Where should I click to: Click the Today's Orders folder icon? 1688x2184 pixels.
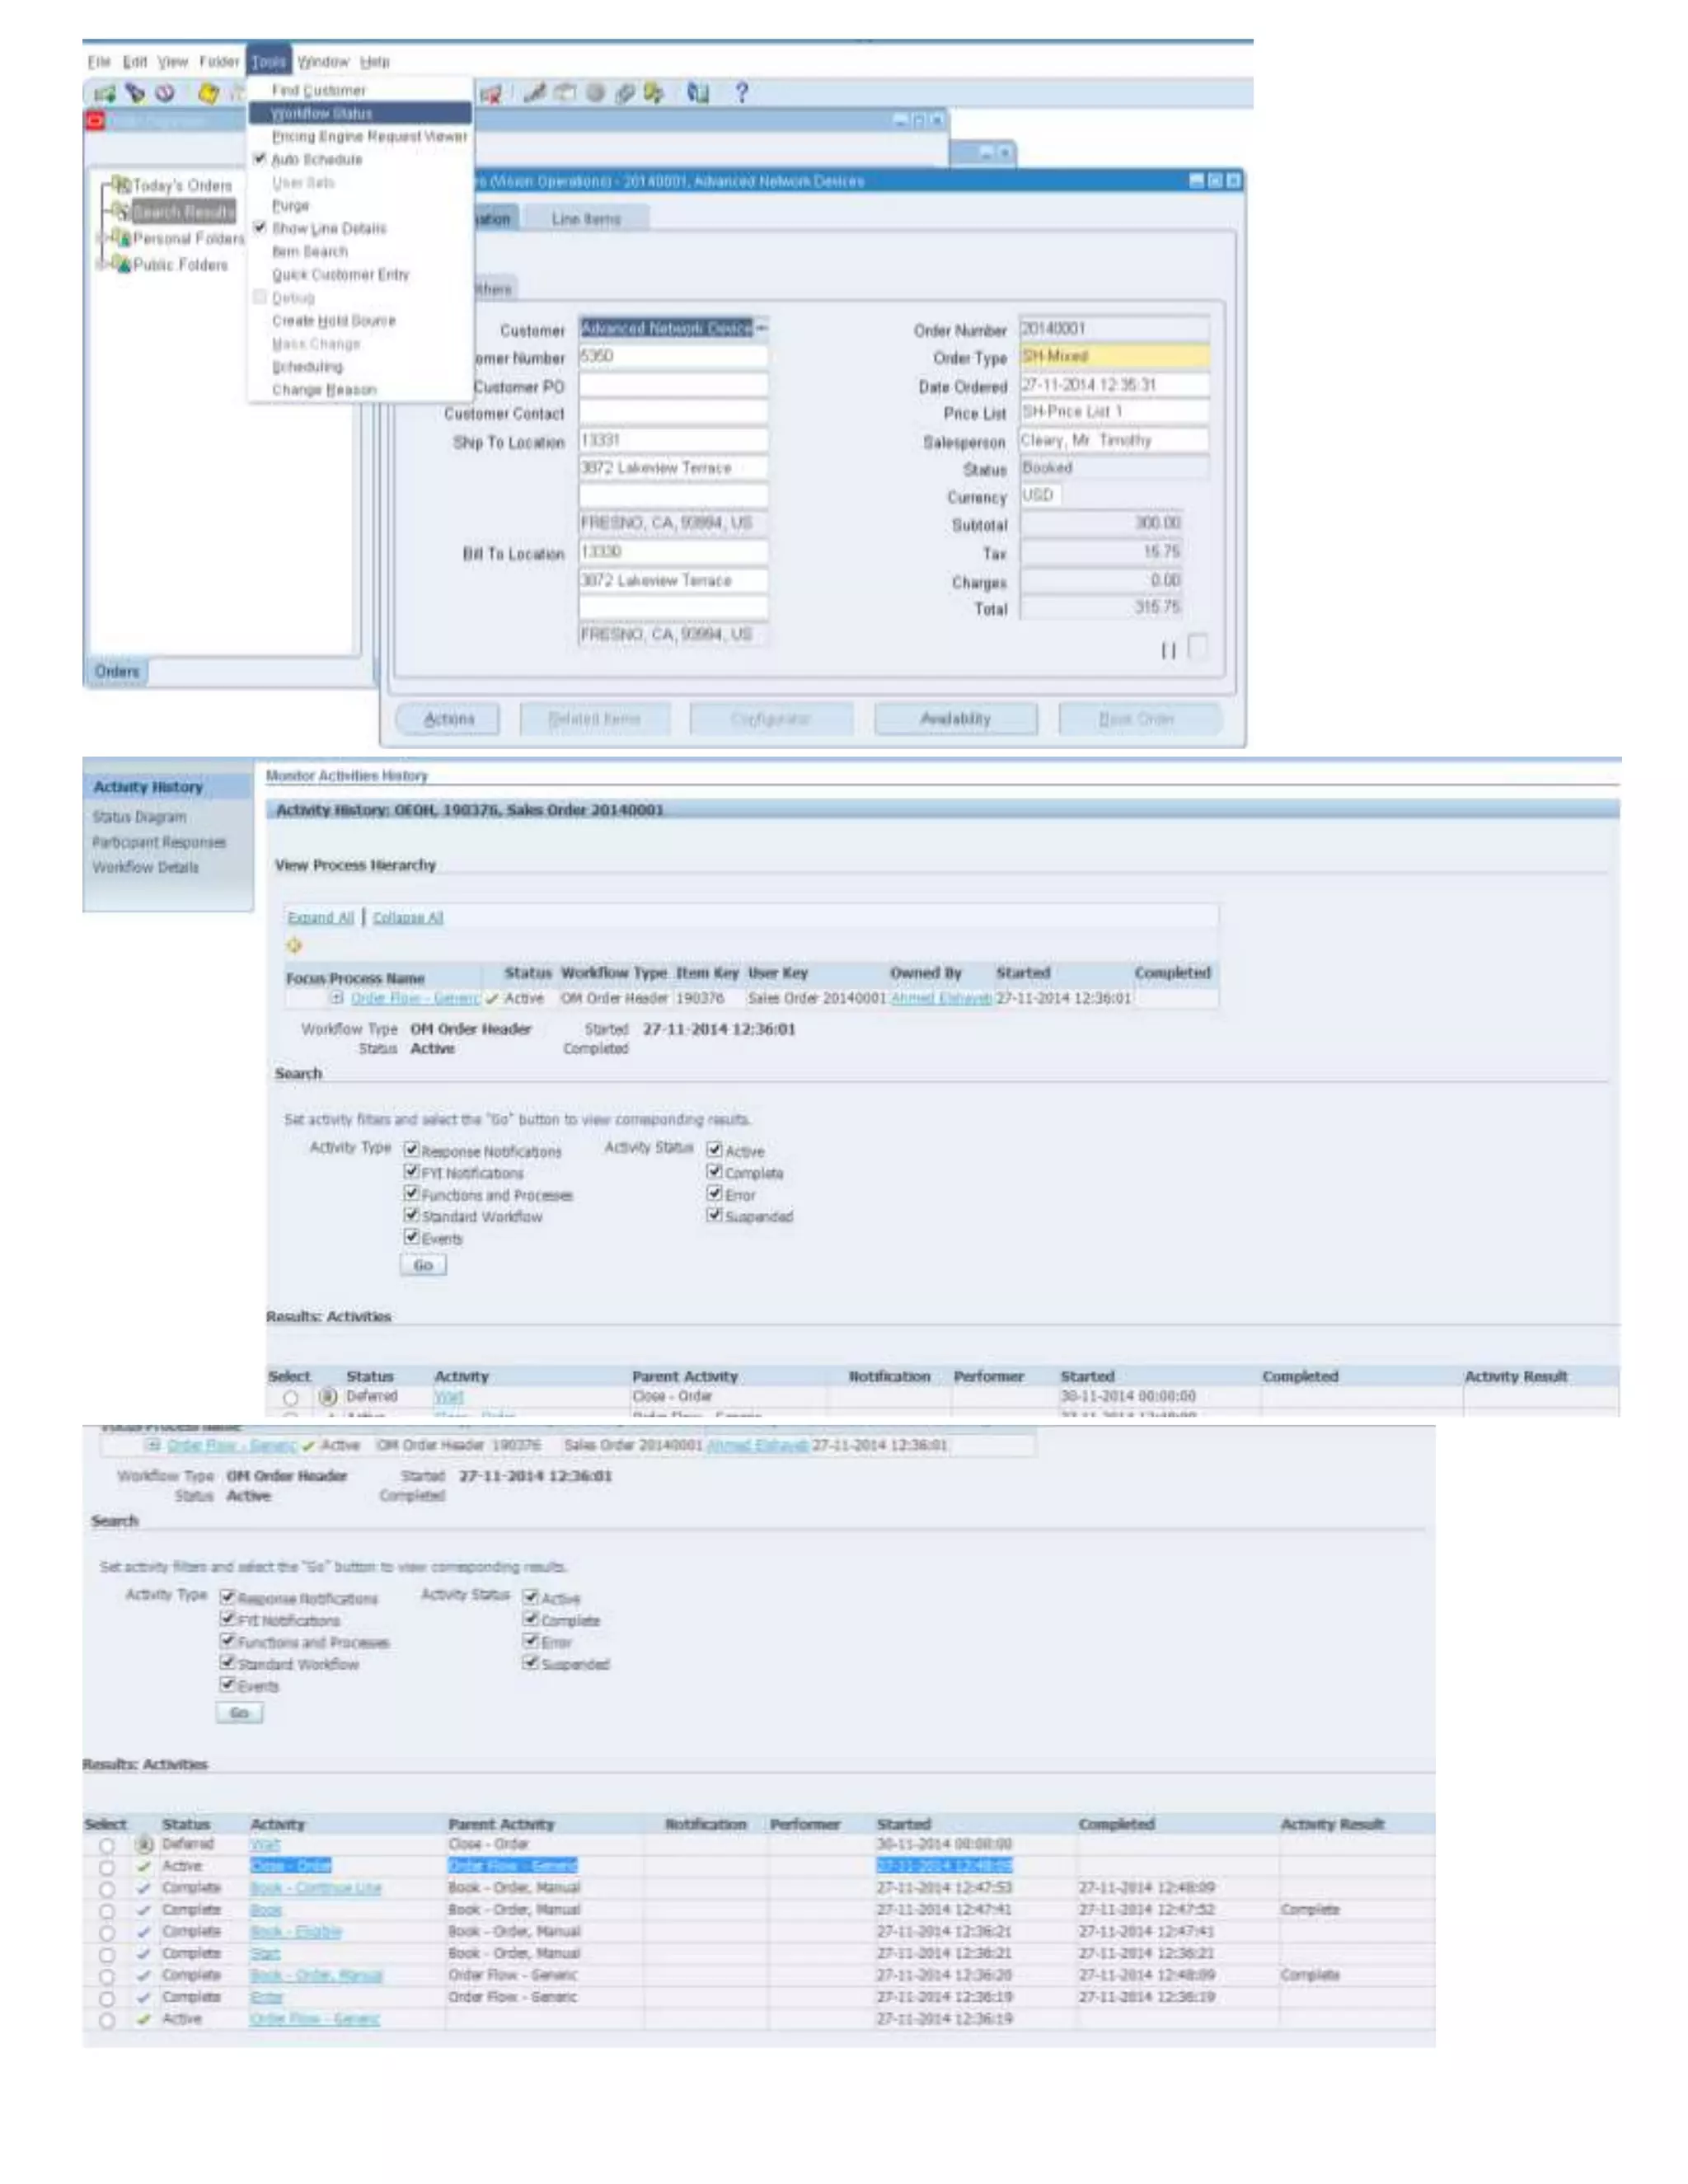click(121, 185)
